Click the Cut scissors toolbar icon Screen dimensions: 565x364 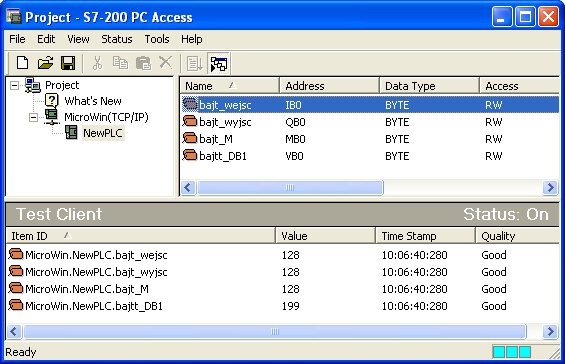coord(97,63)
